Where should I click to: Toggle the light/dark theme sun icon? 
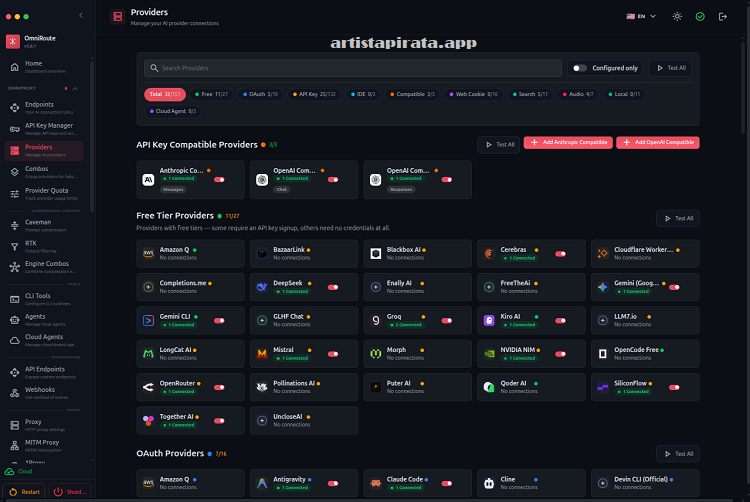[x=677, y=17]
